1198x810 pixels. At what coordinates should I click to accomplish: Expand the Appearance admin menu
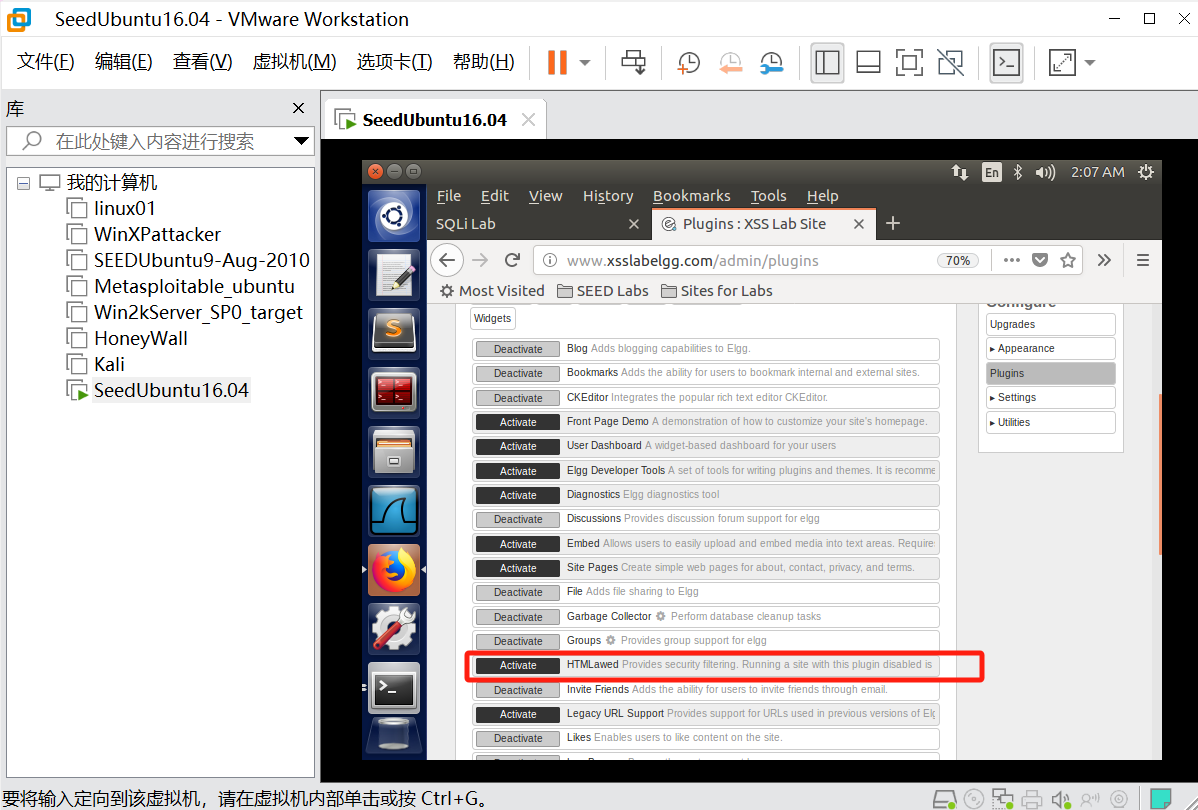click(x=1051, y=348)
